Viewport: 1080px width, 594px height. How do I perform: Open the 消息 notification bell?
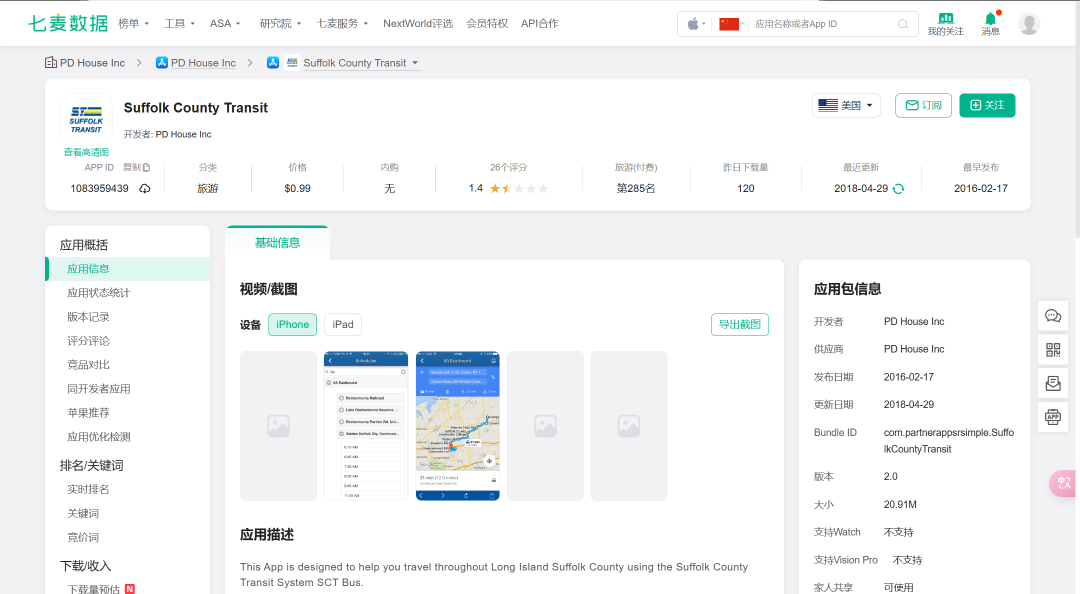(990, 24)
